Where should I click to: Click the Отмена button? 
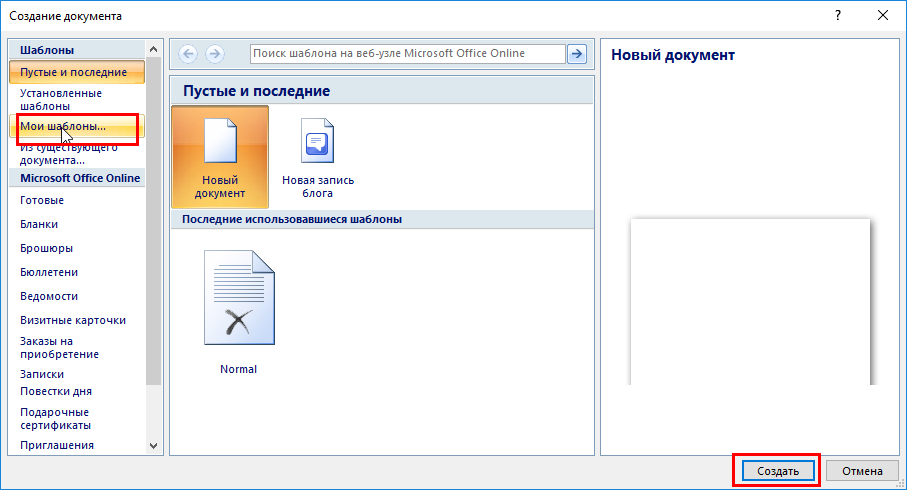point(862,471)
